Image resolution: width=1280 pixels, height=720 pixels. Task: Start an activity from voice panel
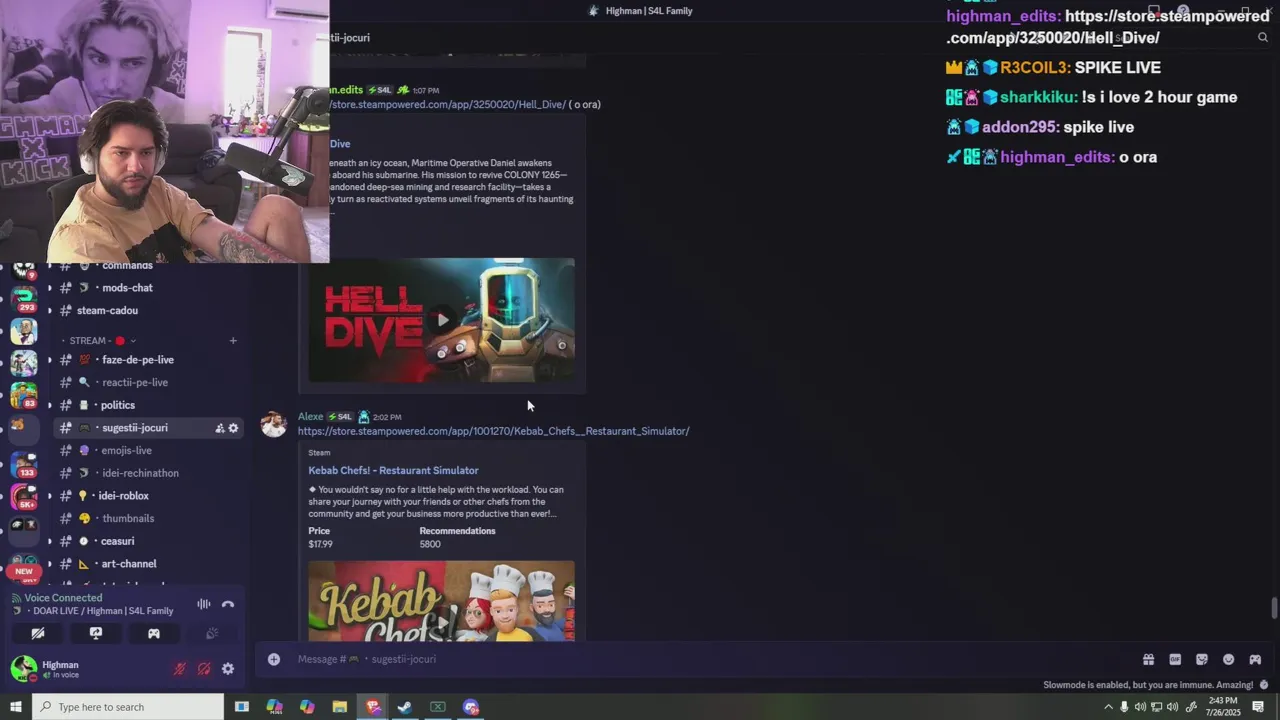[x=154, y=633]
